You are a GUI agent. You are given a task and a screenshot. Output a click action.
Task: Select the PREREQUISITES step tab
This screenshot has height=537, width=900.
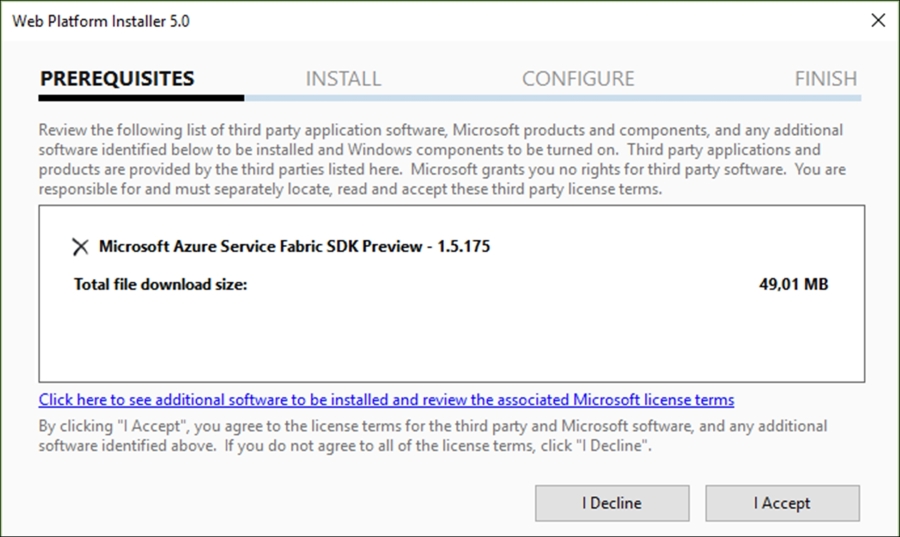pos(117,79)
